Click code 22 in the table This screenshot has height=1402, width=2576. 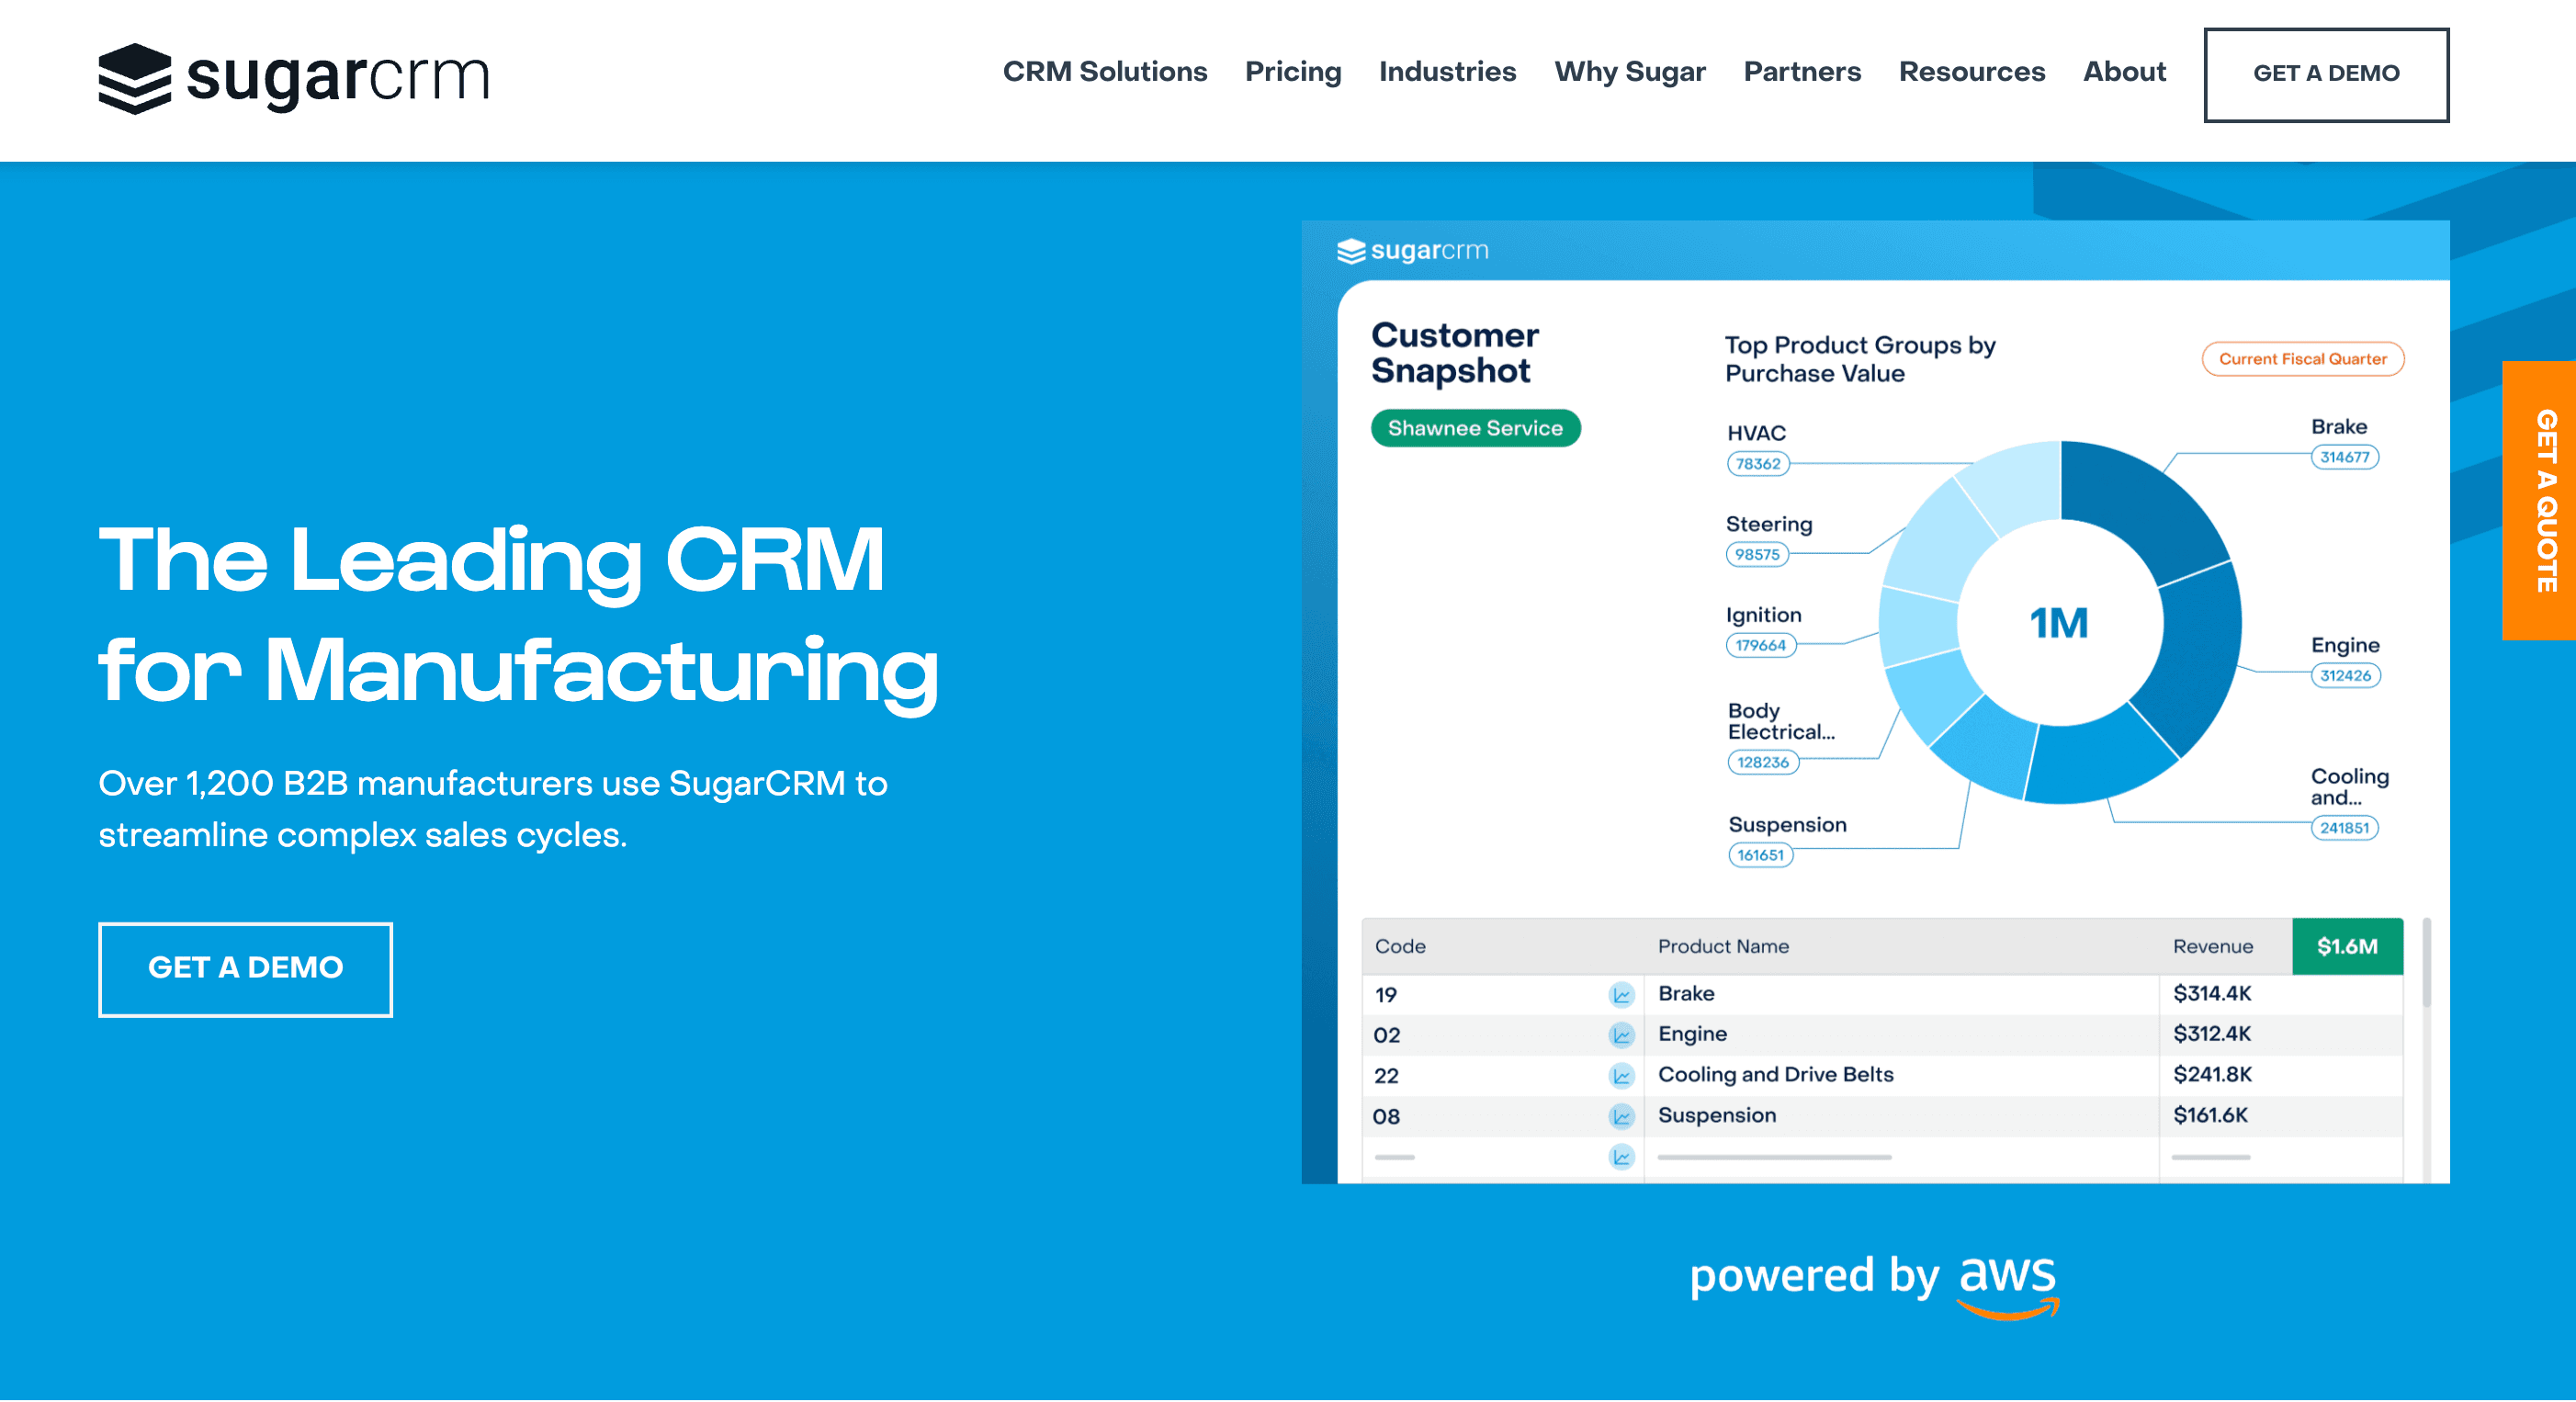(1385, 1076)
